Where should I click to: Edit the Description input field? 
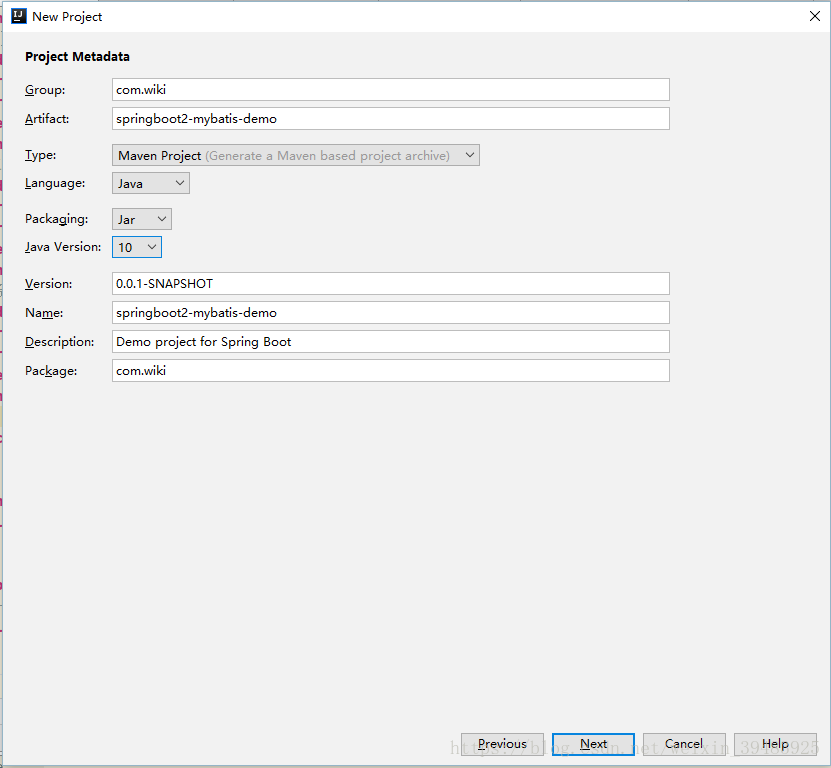391,342
